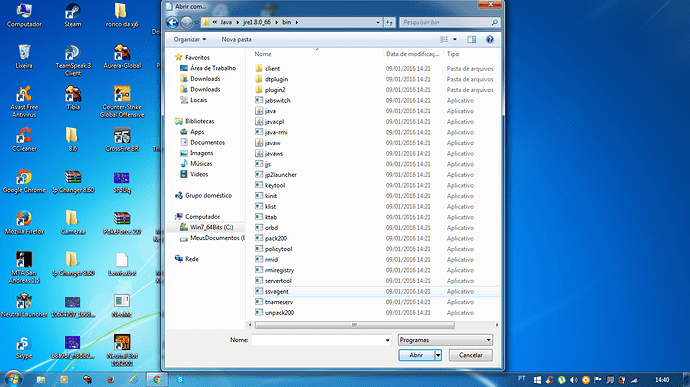Viewport: 690px width, 387px height.
Task: Open CCleaner desktop shortcut
Action: pyautogui.click(x=24, y=140)
